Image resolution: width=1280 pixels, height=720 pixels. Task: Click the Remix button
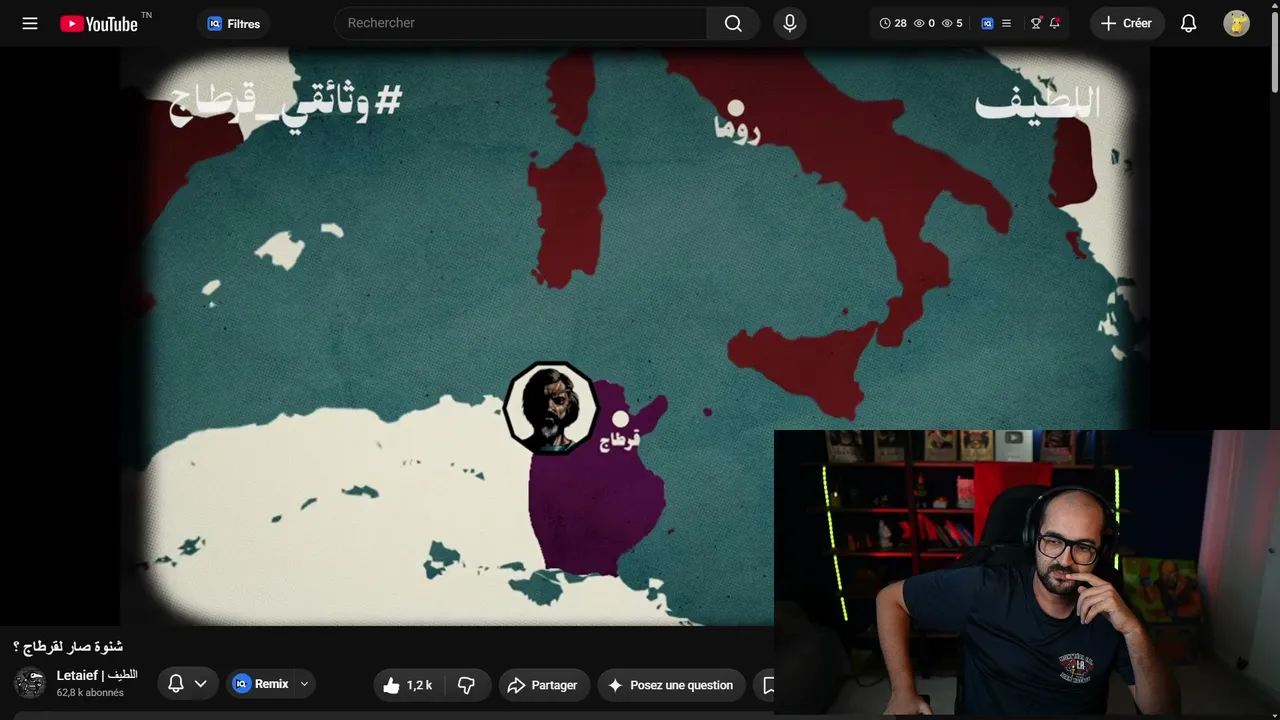(261, 684)
